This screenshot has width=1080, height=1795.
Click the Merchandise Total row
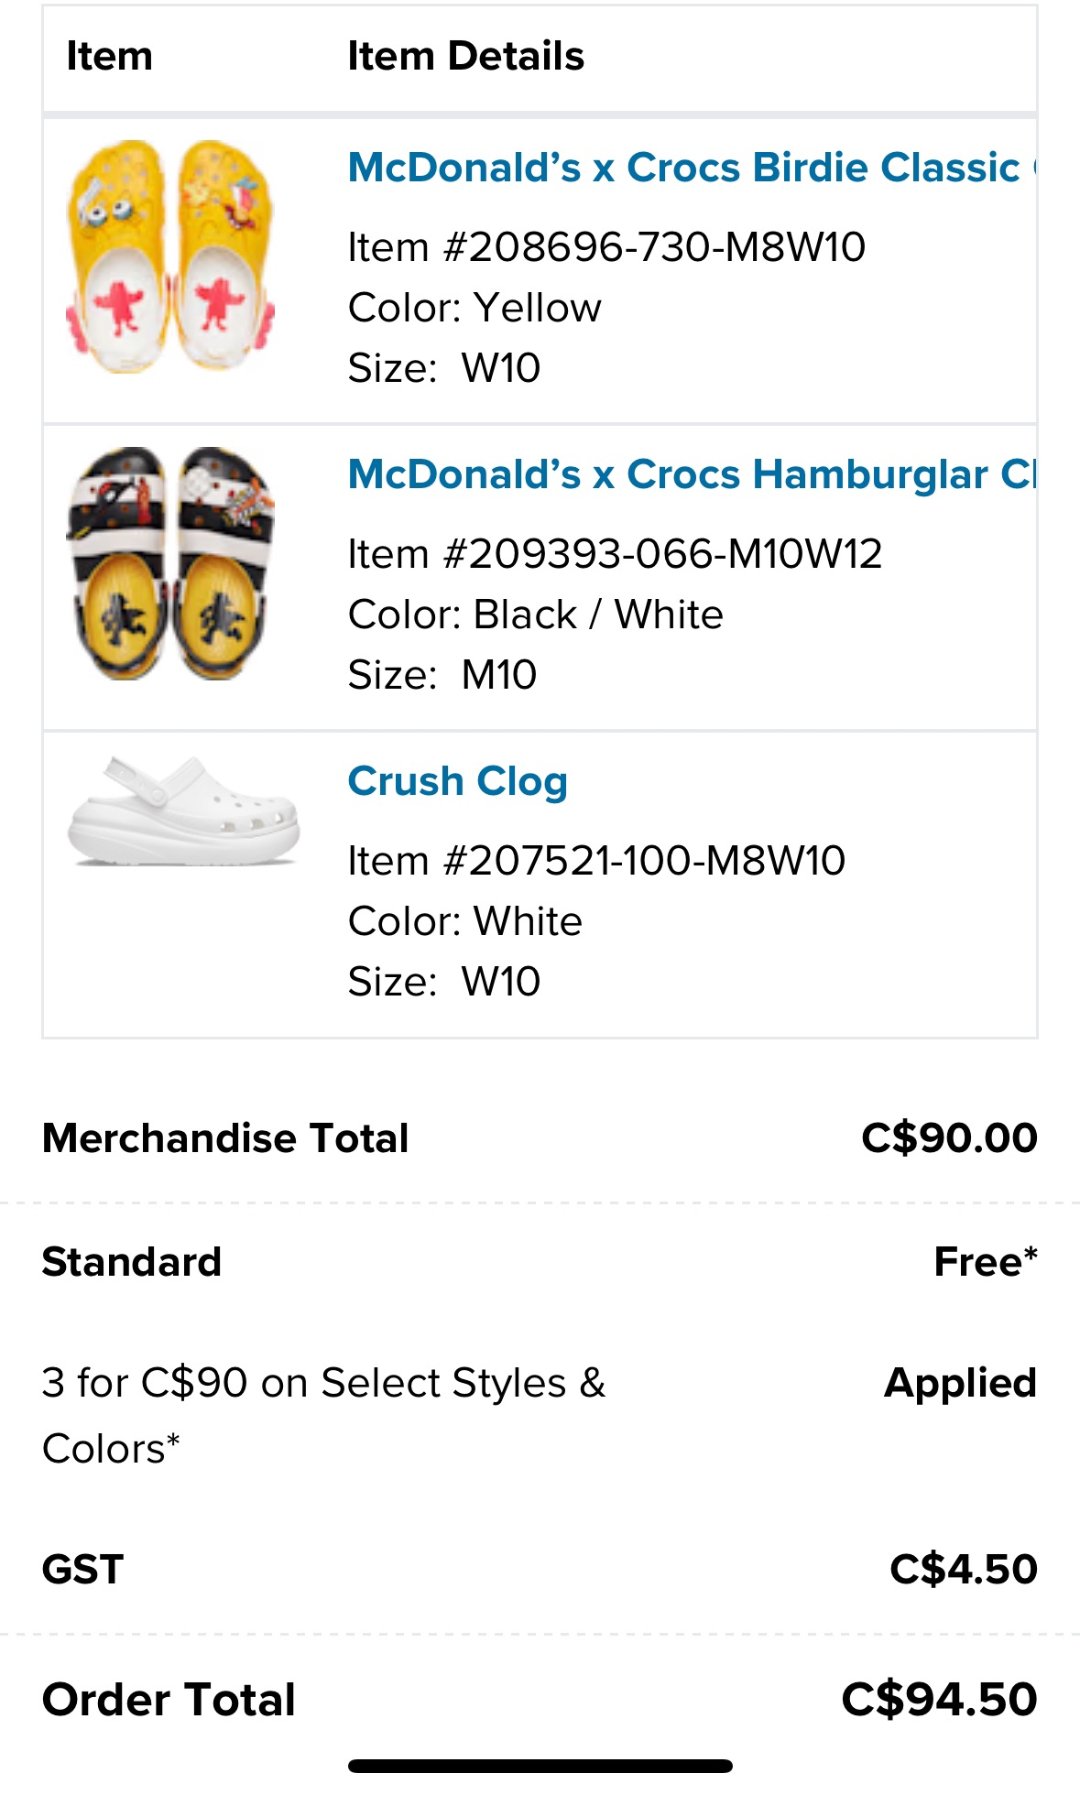pos(224,1137)
